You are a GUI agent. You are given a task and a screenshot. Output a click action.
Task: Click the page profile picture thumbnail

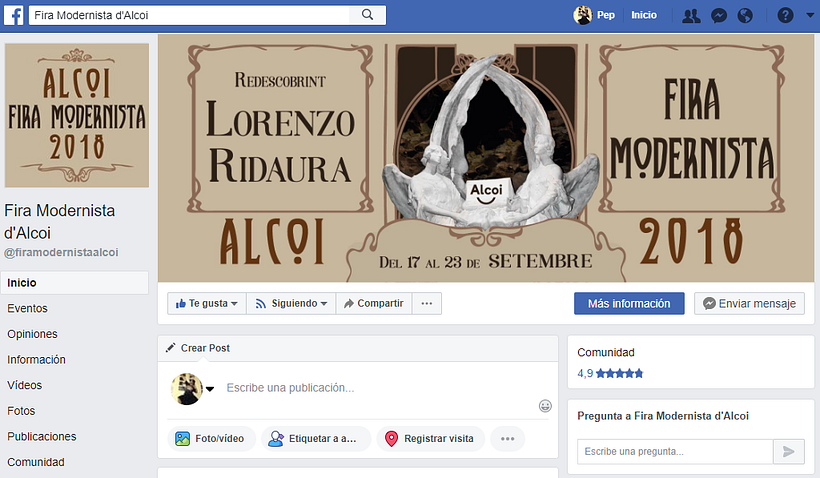tap(77, 115)
